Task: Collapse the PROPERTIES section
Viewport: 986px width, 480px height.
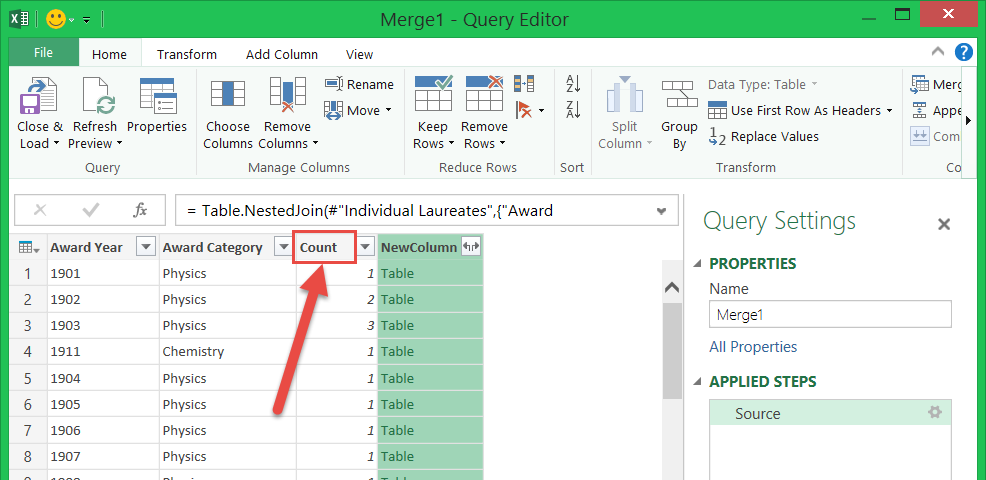Action: 697,264
